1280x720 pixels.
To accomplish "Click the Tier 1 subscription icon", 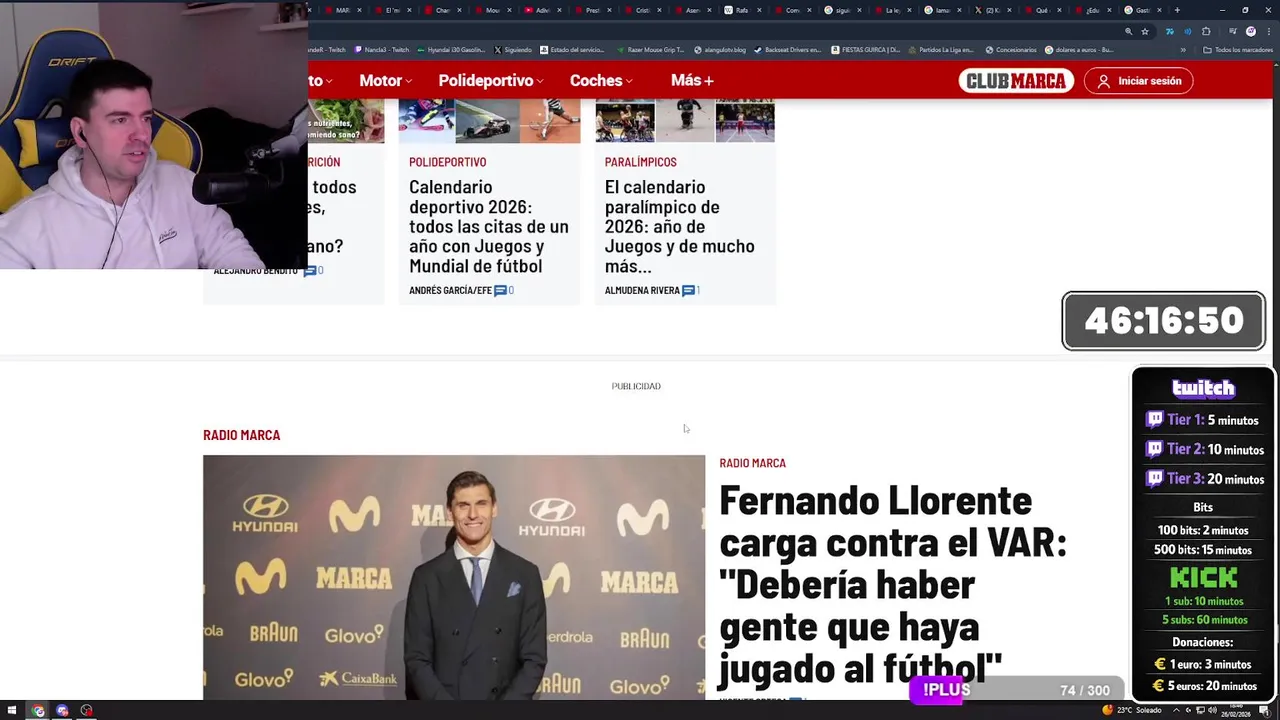I will [1154, 420].
